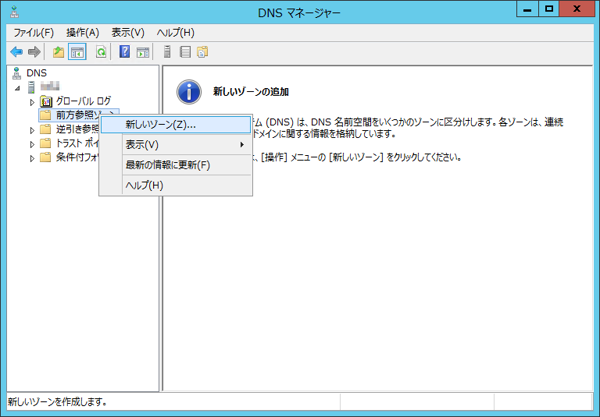Image resolution: width=600 pixels, height=417 pixels.
Task: Click the DNS Manager icon in the title bar
Action: coord(15,12)
